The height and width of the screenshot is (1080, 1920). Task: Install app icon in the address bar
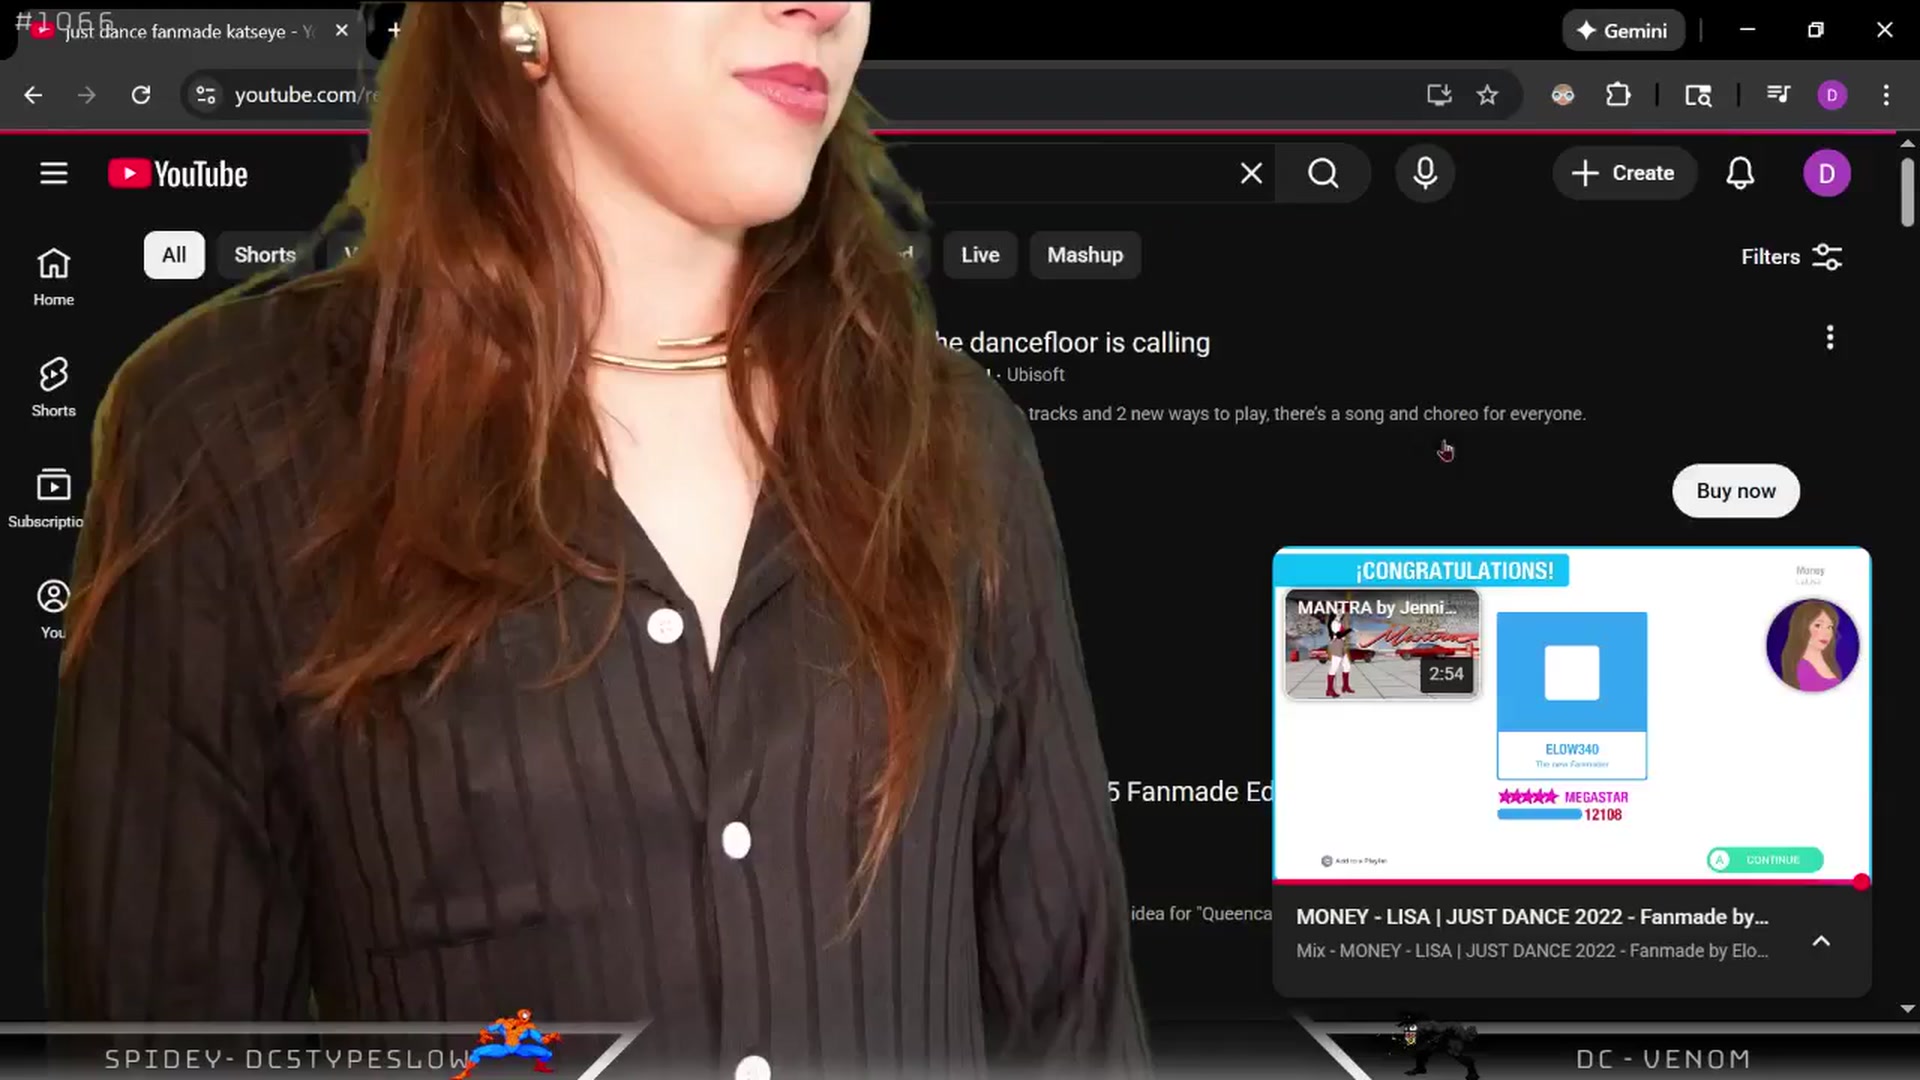click(x=1439, y=95)
